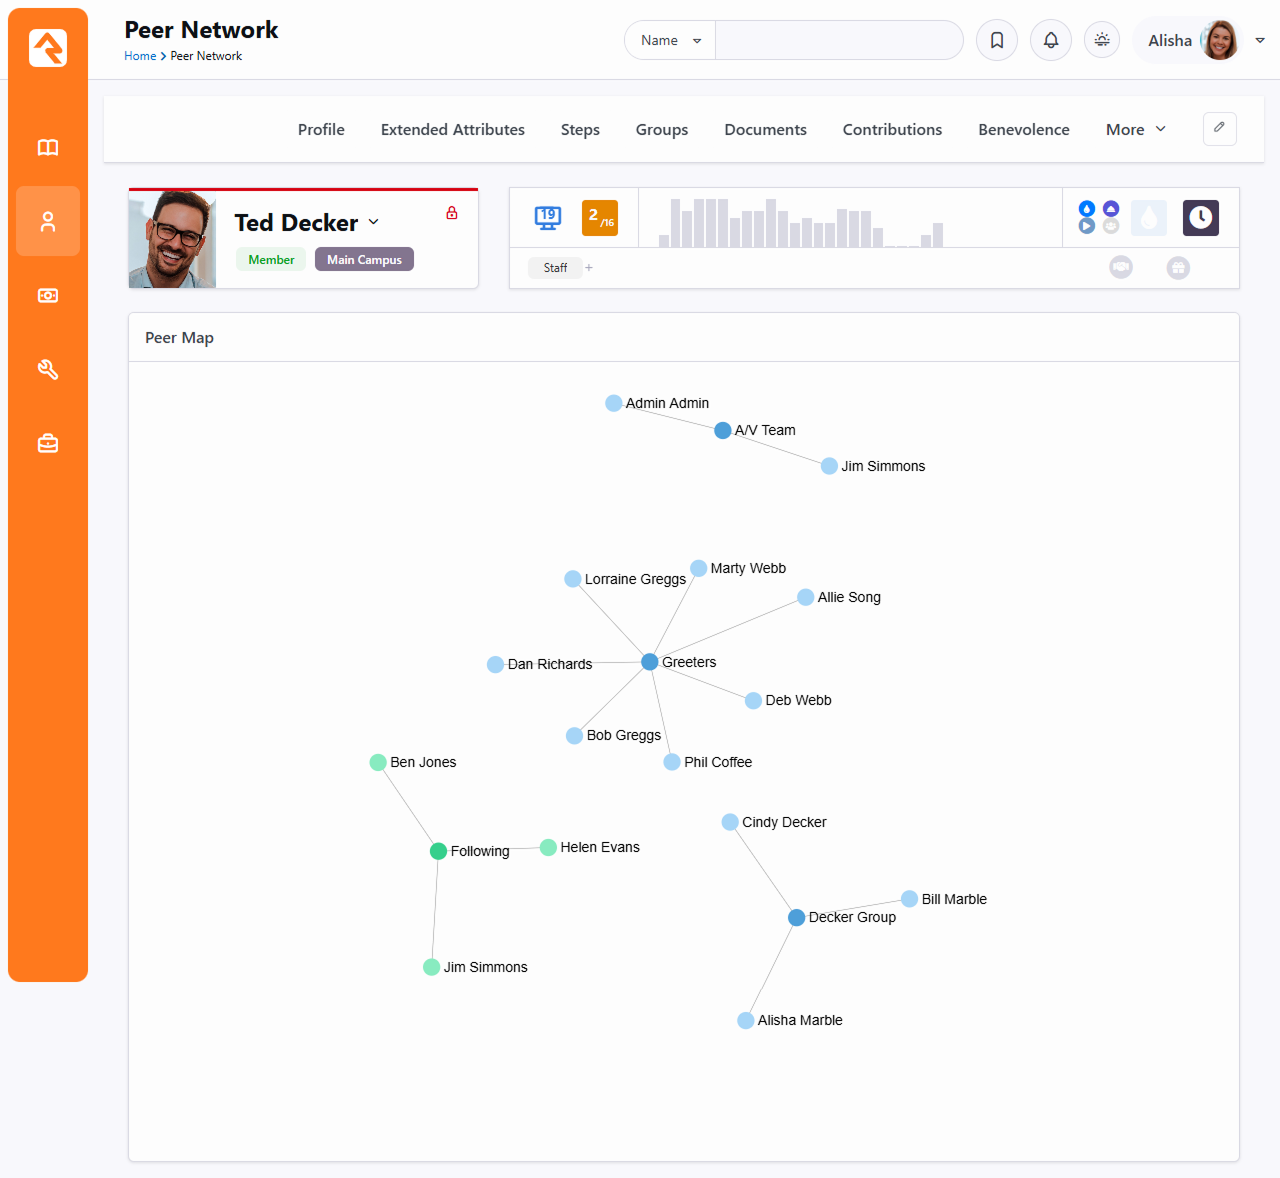Open the briefcase icon in sidebar
Image resolution: width=1280 pixels, height=1178 pixels.
click(x=48, y=444)
